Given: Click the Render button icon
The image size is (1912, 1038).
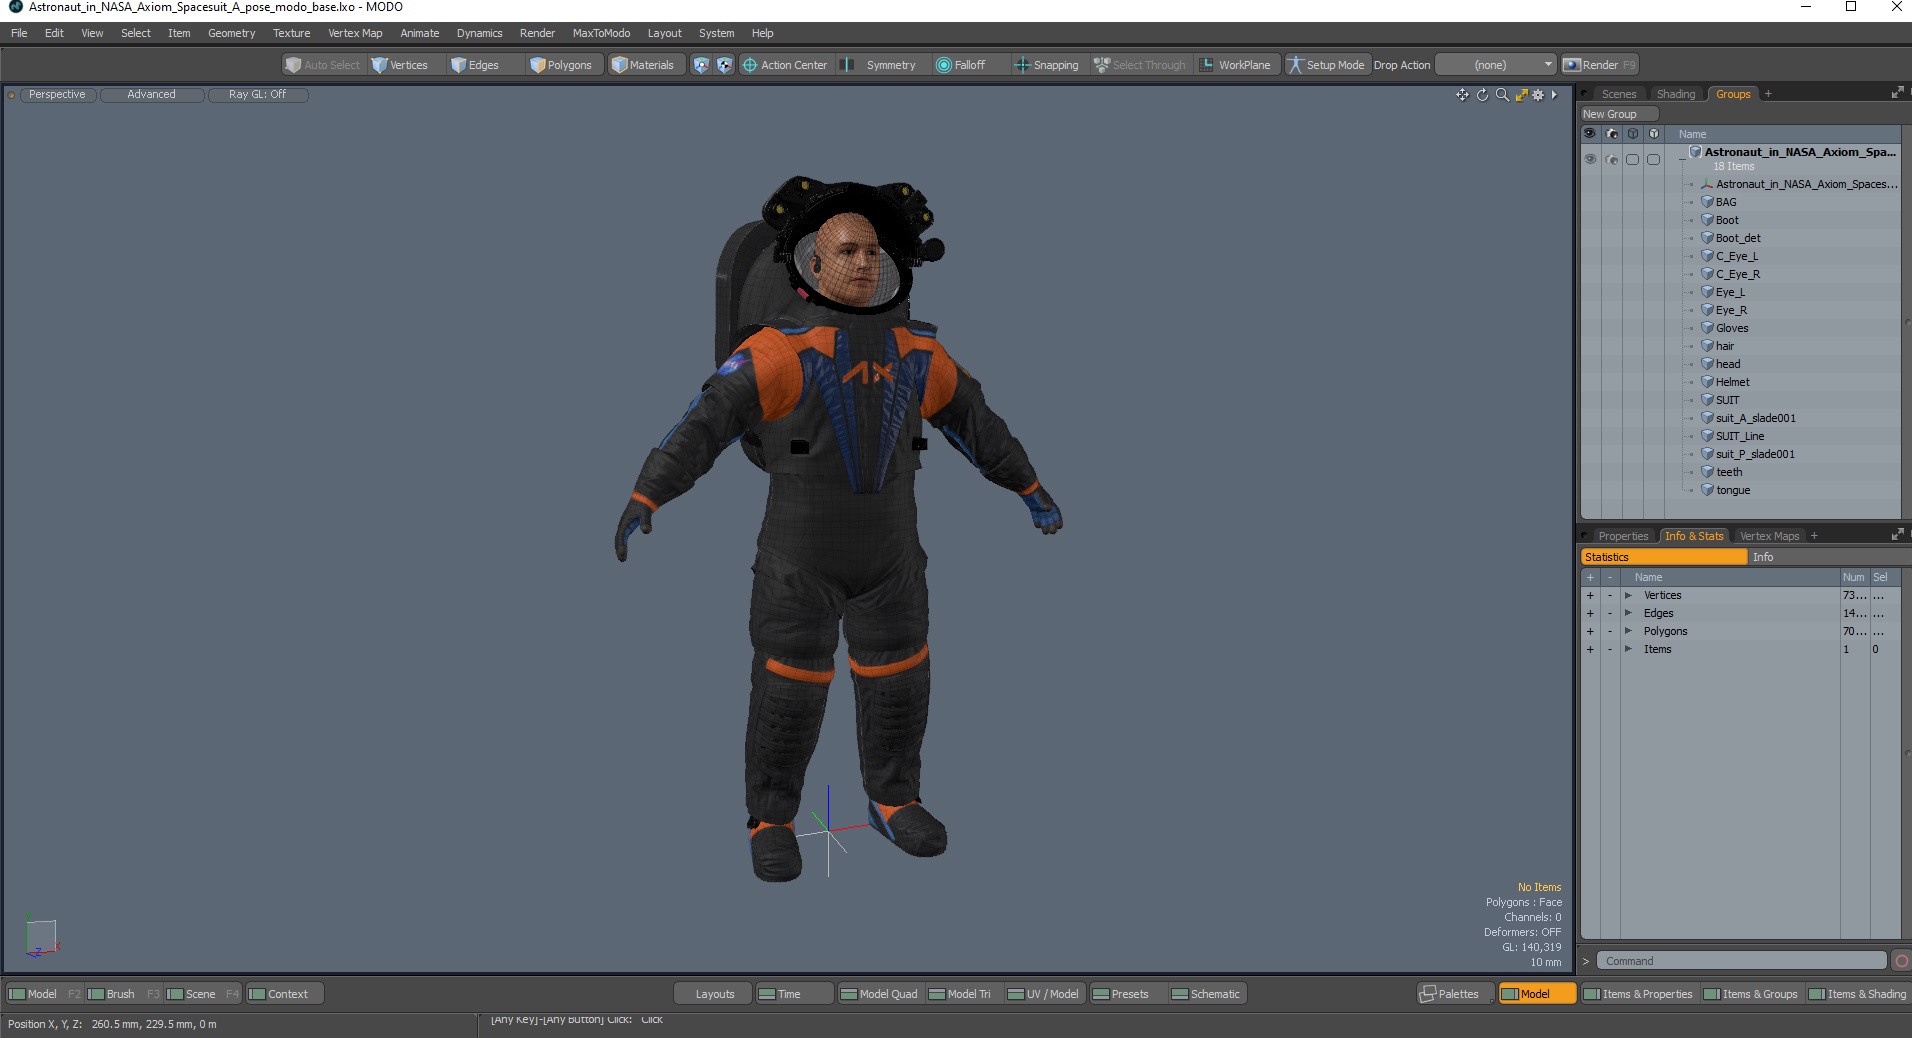Looking at the screenshot, I should click(x=1572, y=65).
